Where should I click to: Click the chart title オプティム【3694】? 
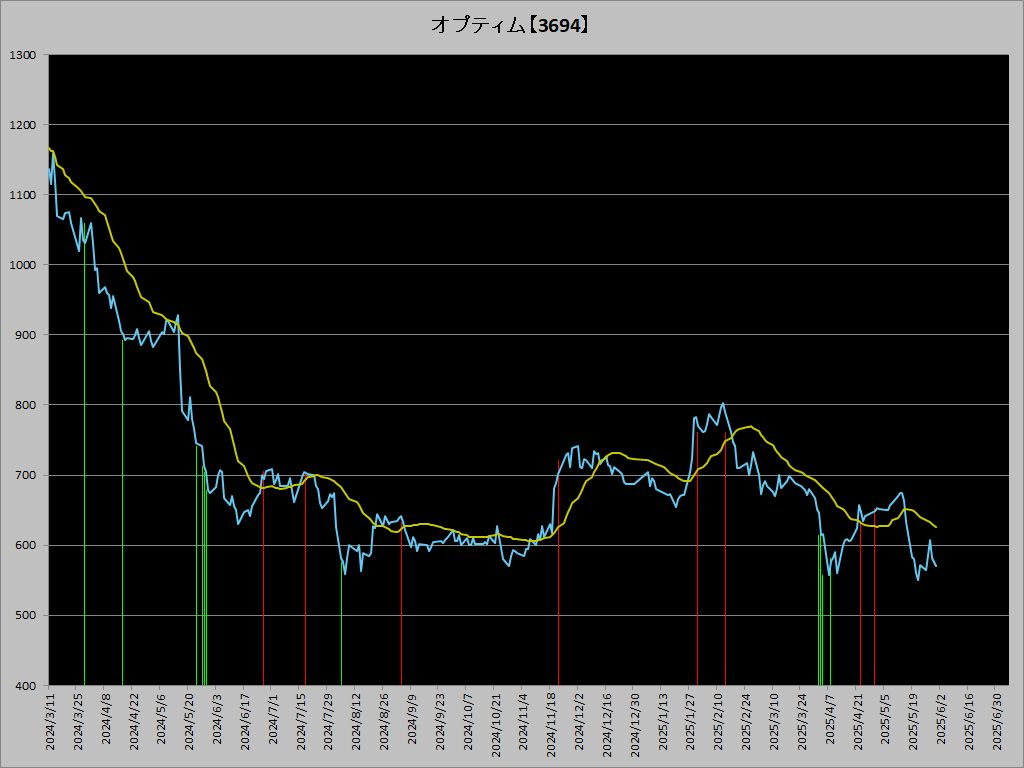coord(511,25)
